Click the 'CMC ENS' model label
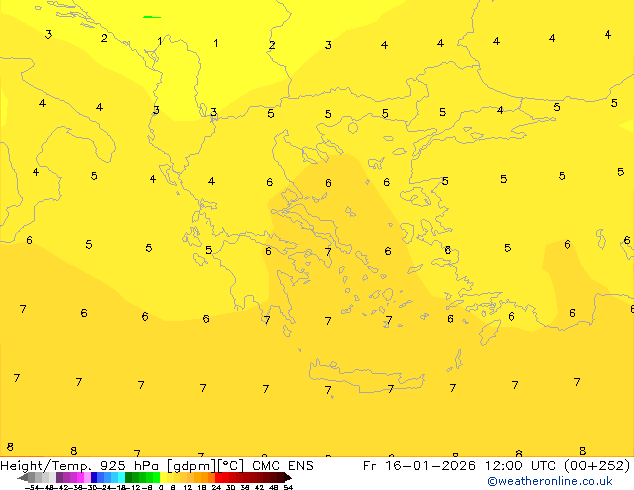This screenshot has height=490, width=634. pos(283,466)
